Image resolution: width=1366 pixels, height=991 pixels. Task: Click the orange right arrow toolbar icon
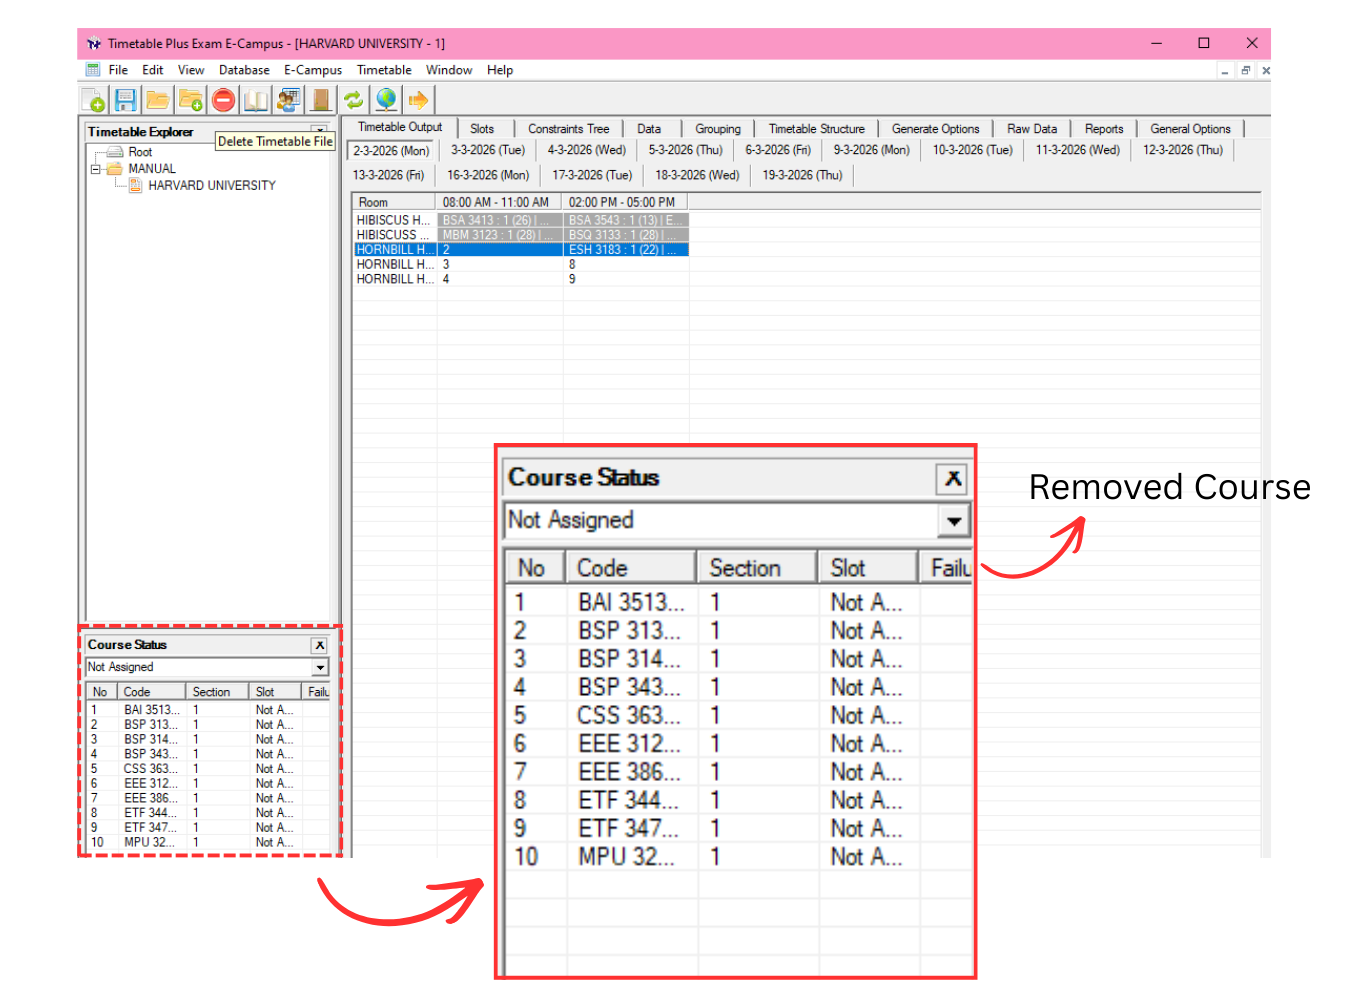point(418,100)
